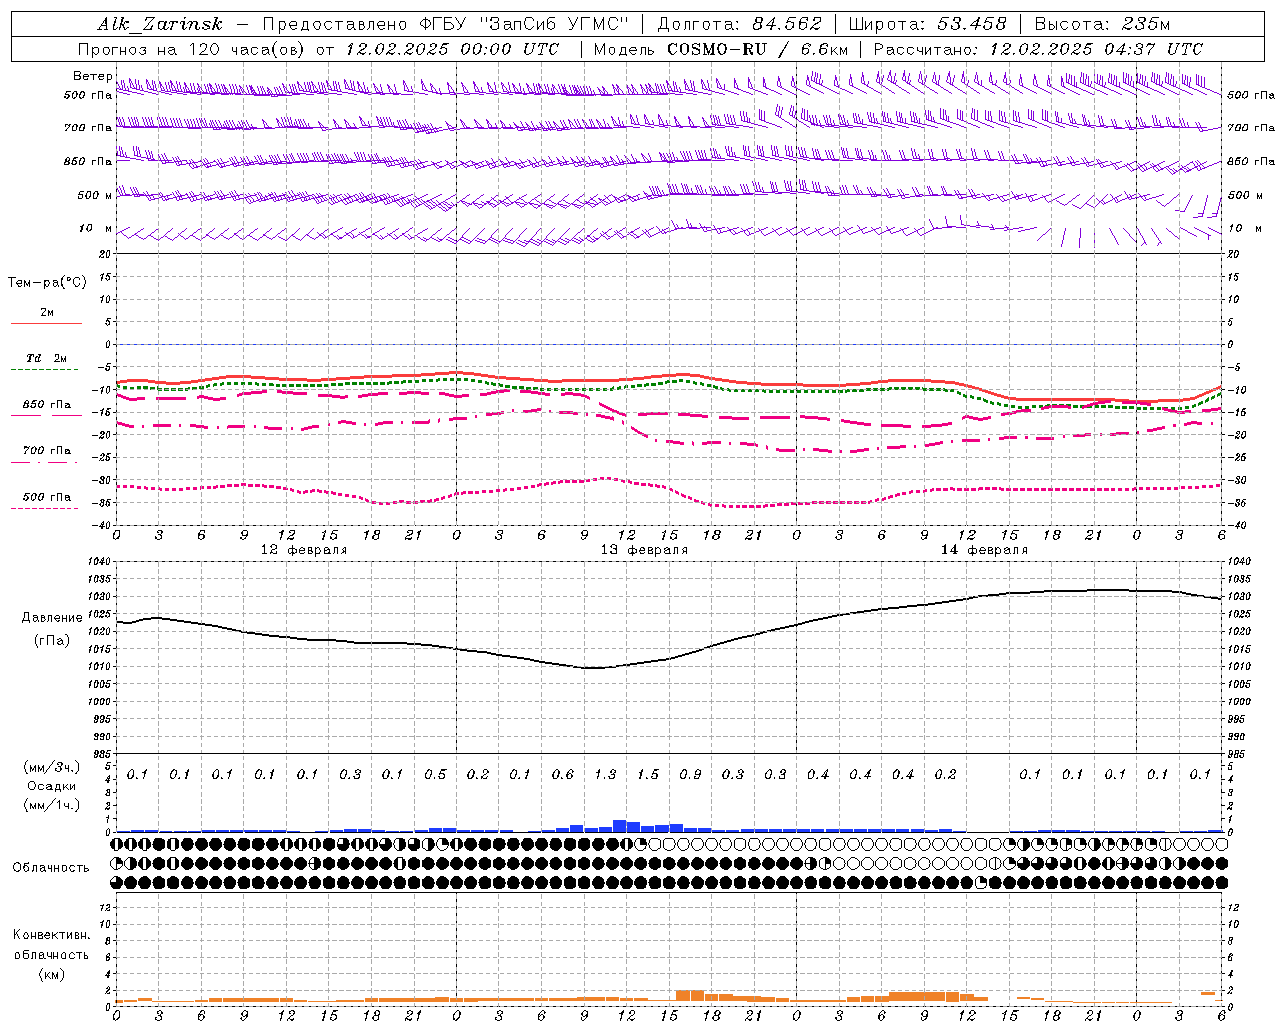The width and height of the screenshot is (1280, 1024).
Task: Click the 14 февраля date label
Action: [x=984, y=550]
